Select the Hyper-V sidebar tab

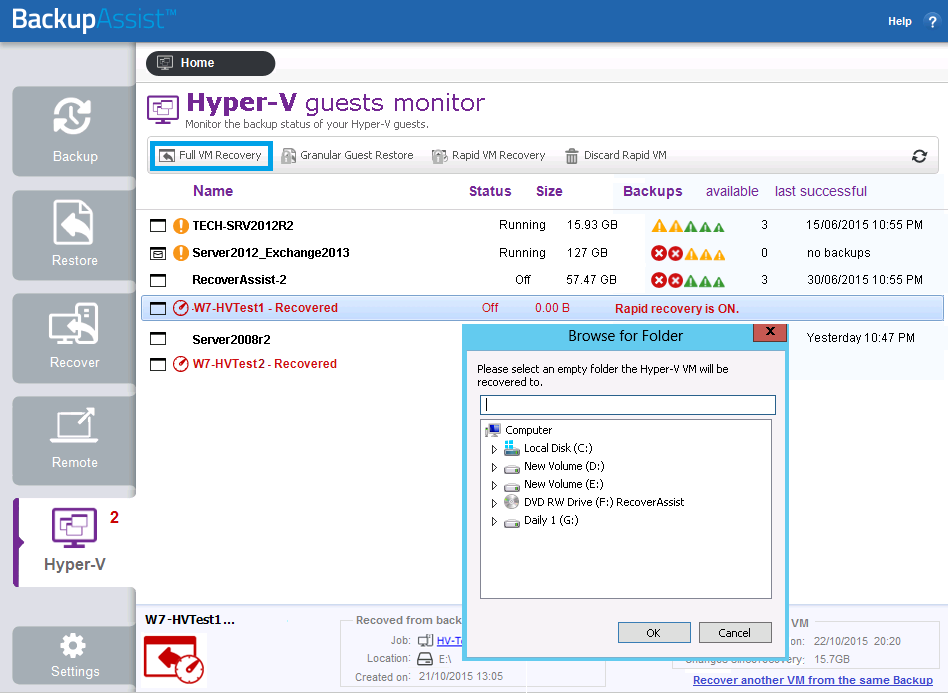(75, 542)
